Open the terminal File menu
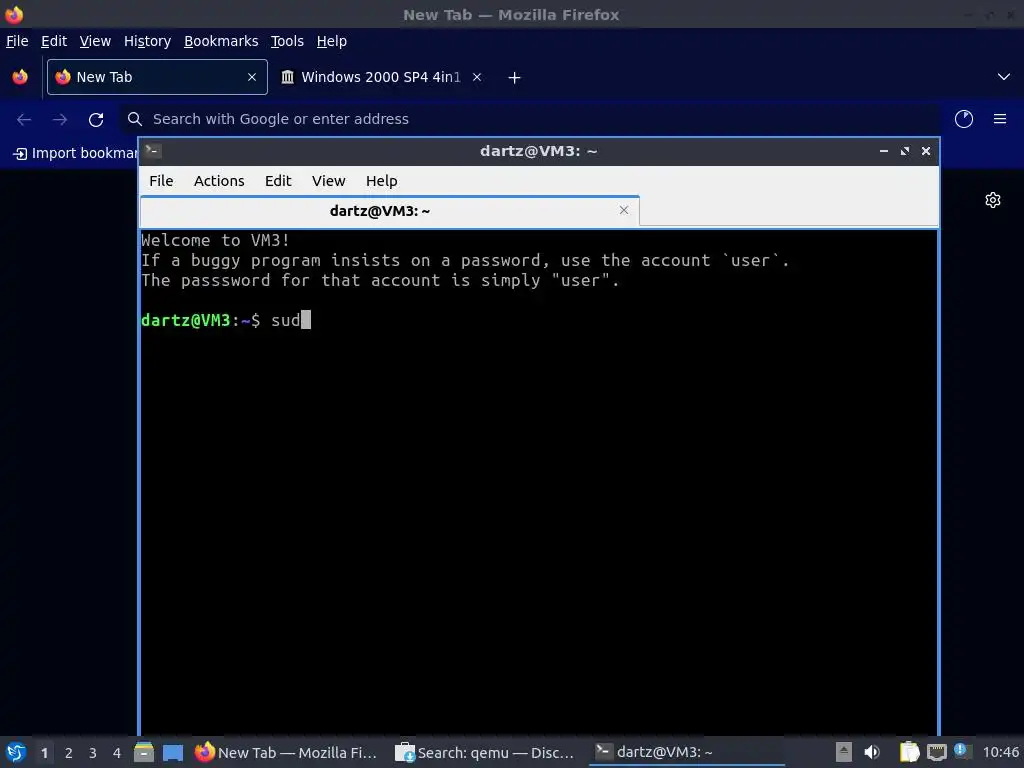The image size is (1024, 768). click(161, 181)
